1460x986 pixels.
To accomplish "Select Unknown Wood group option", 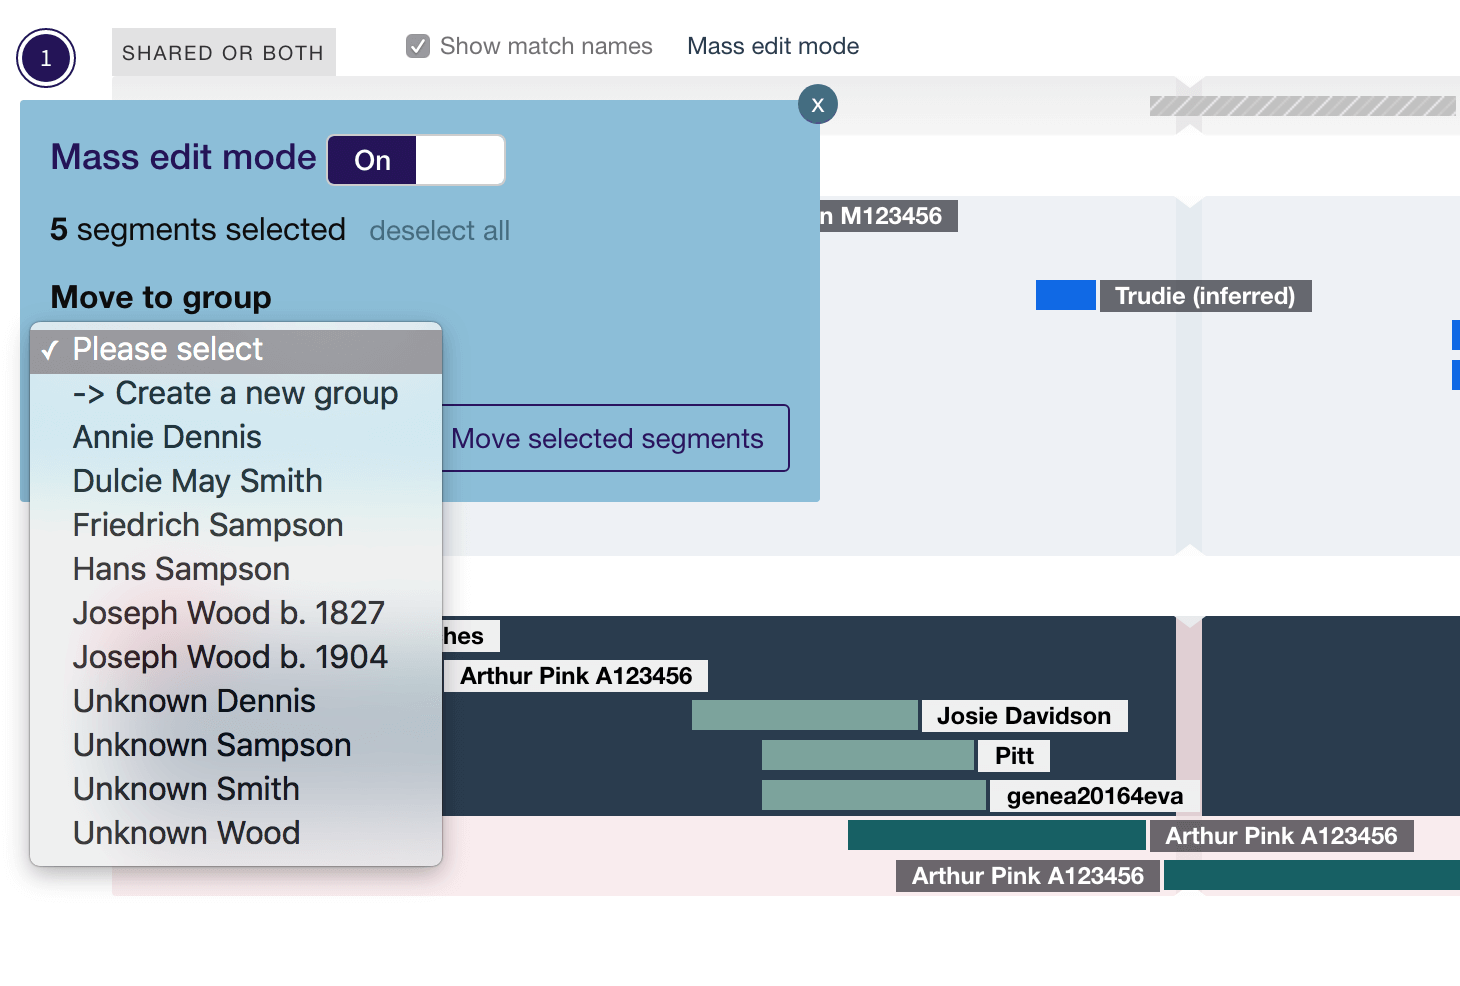I will 187,834.
